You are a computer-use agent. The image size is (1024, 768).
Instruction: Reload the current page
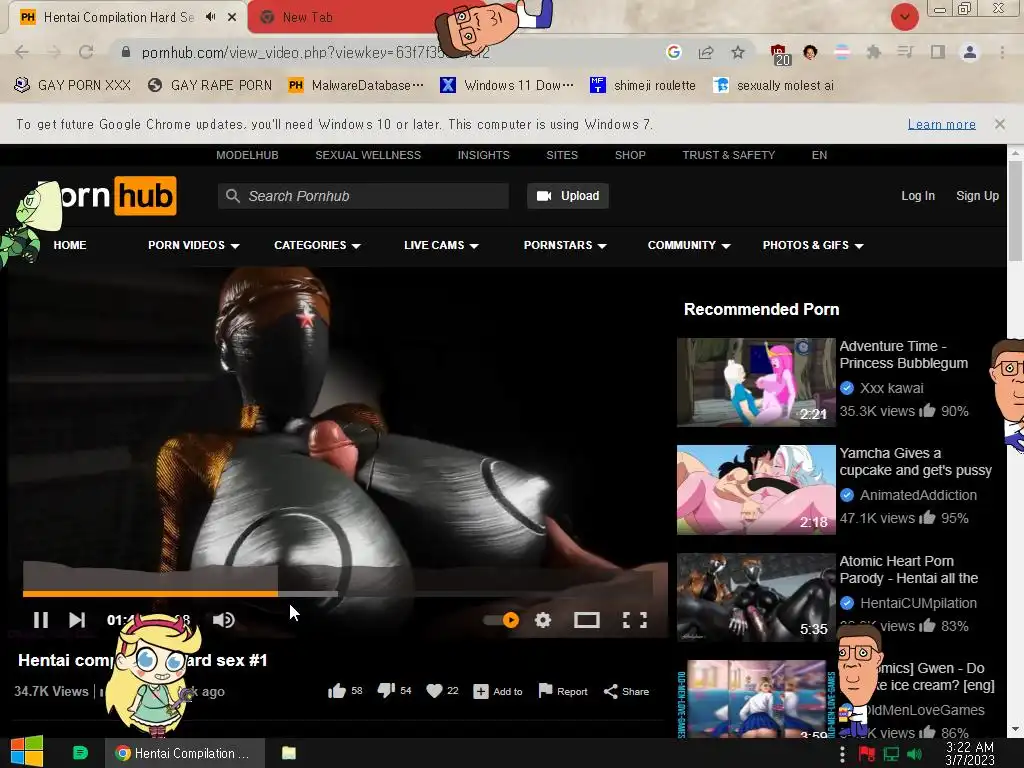pyautogui.click(x=86, y=52)
